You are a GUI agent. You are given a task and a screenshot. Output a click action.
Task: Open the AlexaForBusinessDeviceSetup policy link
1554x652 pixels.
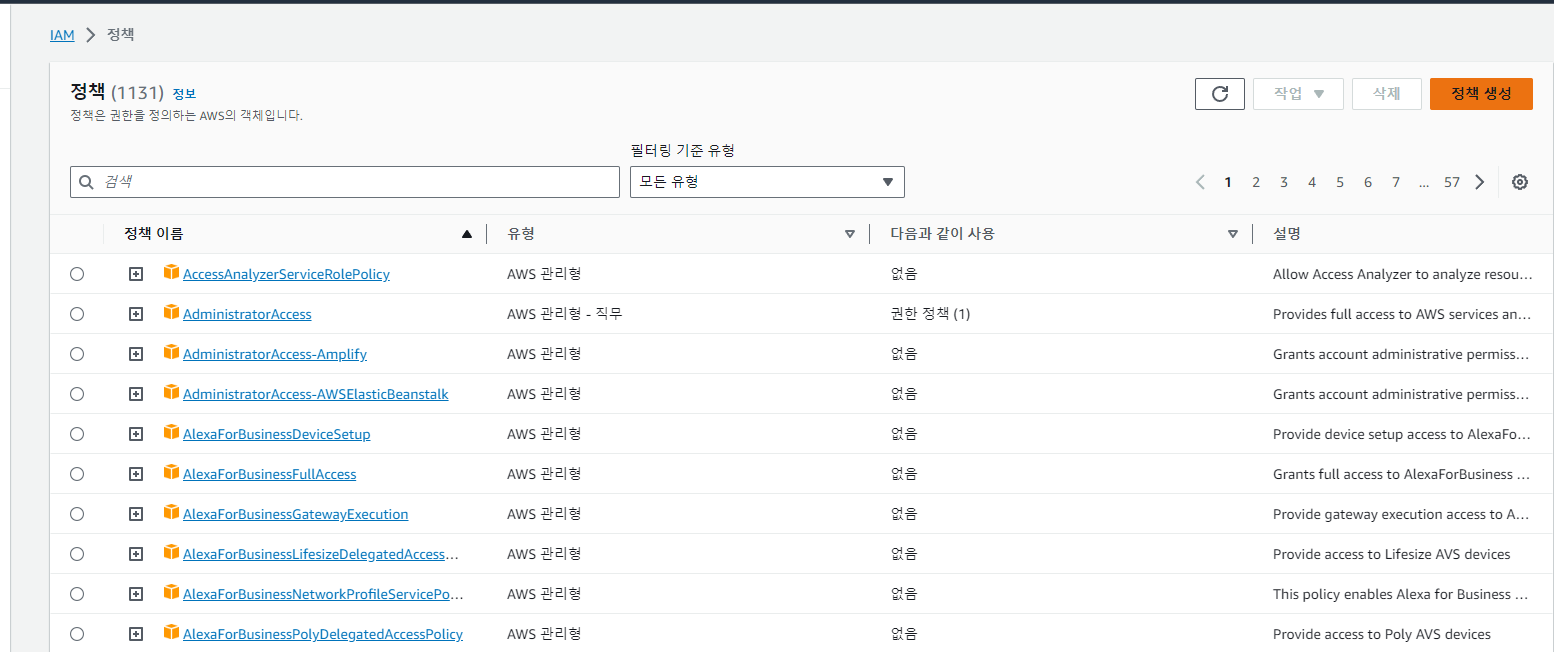pos(277,434)
